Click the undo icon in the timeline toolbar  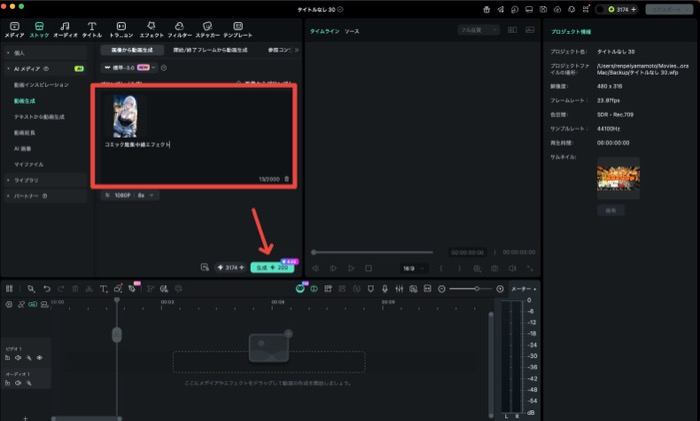pyautogui.click(x=46, y=289)
